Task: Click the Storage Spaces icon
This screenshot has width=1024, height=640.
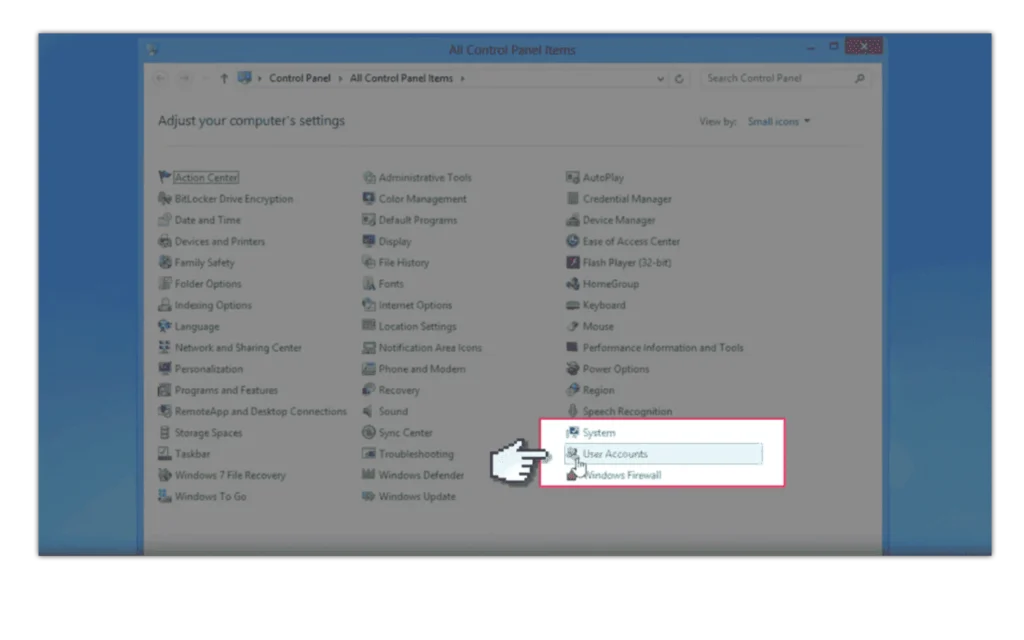Action: (165, 432)
